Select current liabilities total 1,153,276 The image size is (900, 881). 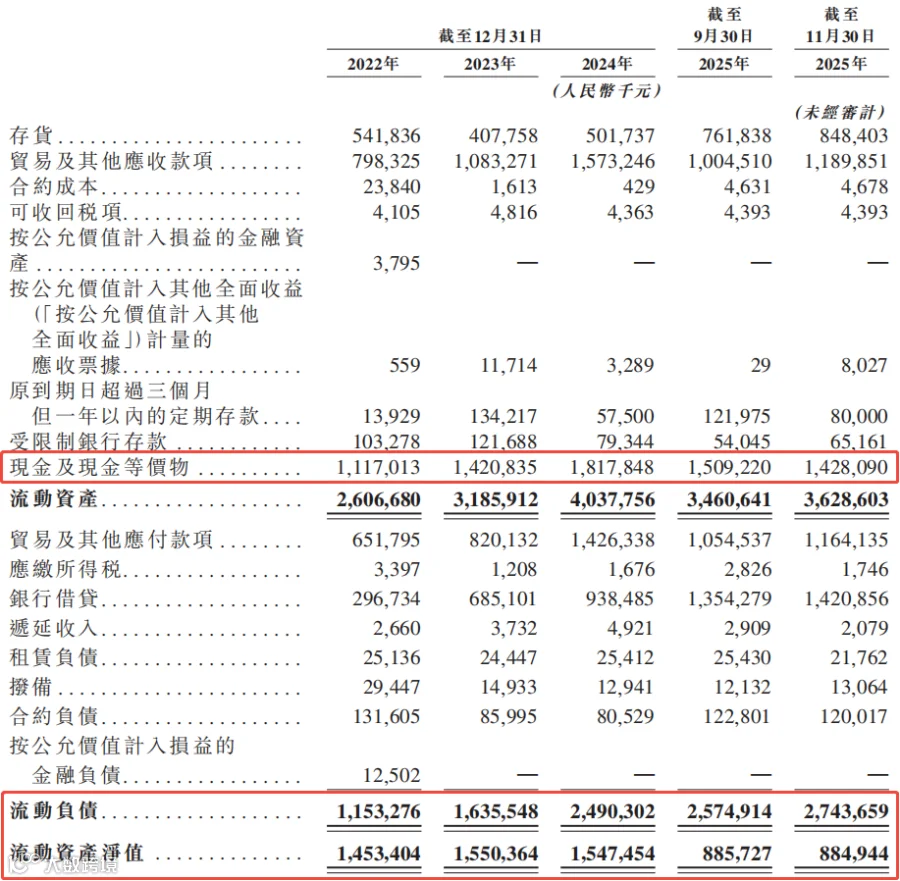pos(378,812)
